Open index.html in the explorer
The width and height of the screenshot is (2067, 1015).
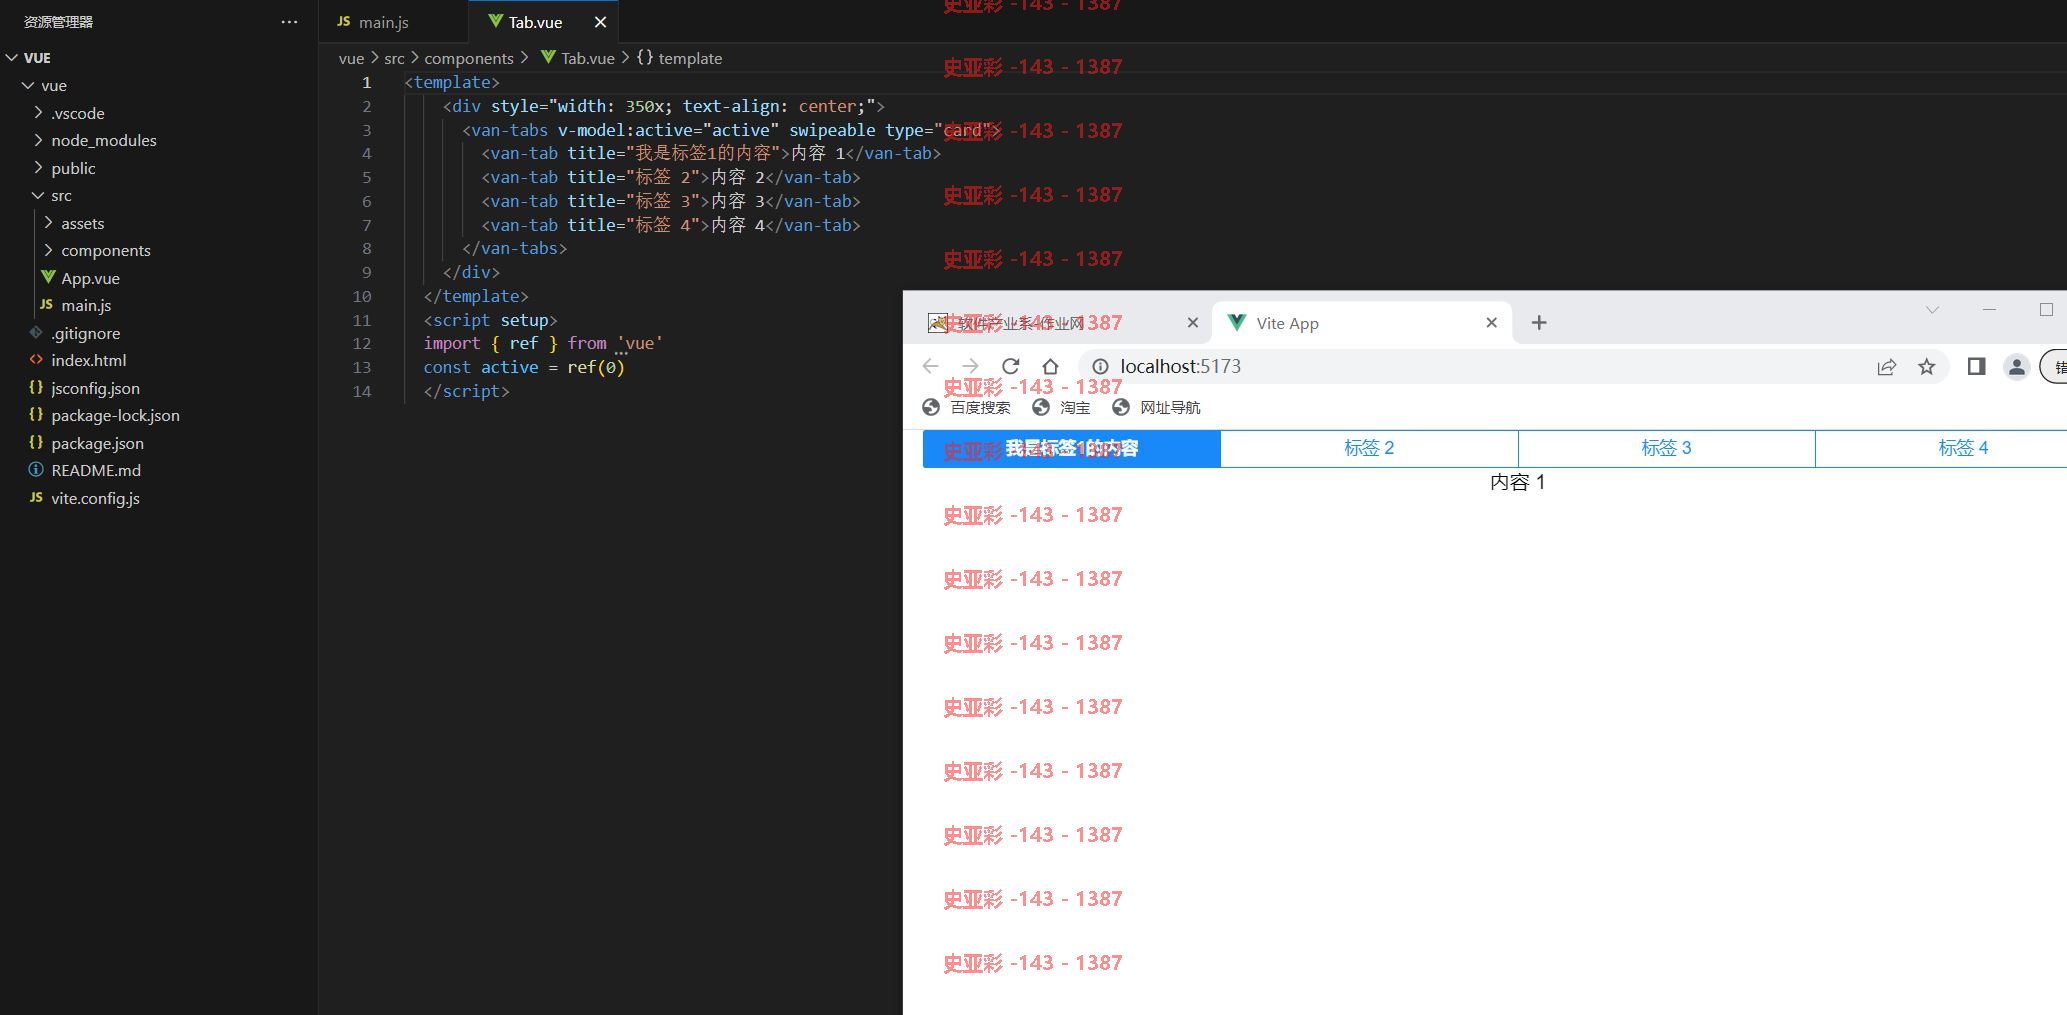88,360
